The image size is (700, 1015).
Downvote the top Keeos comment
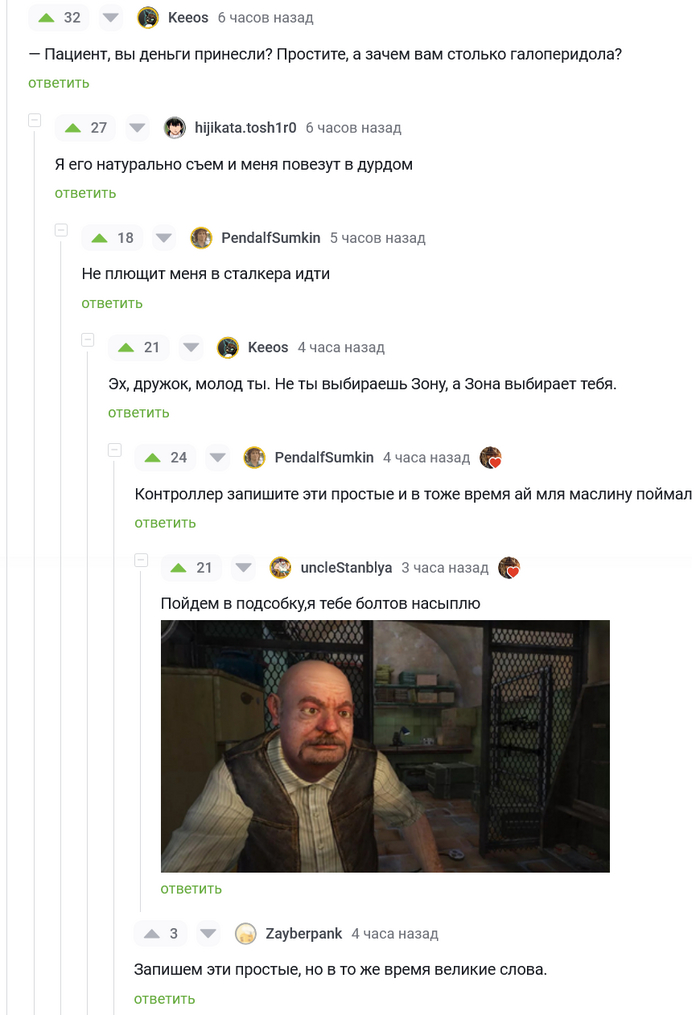[111, 17]
